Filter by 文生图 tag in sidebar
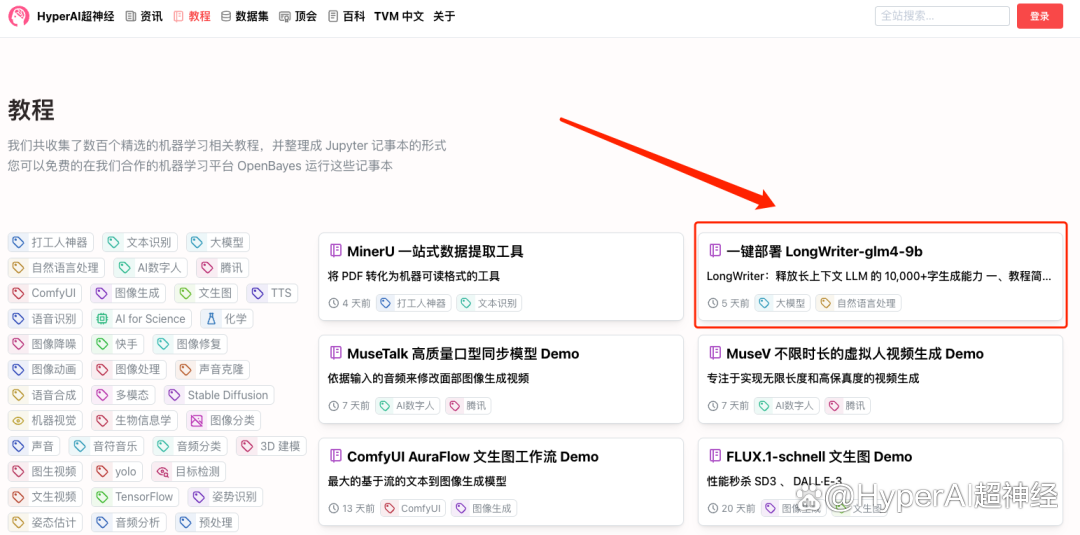Viewport: 1080px width, 535px height. click(x=206, y=293)
